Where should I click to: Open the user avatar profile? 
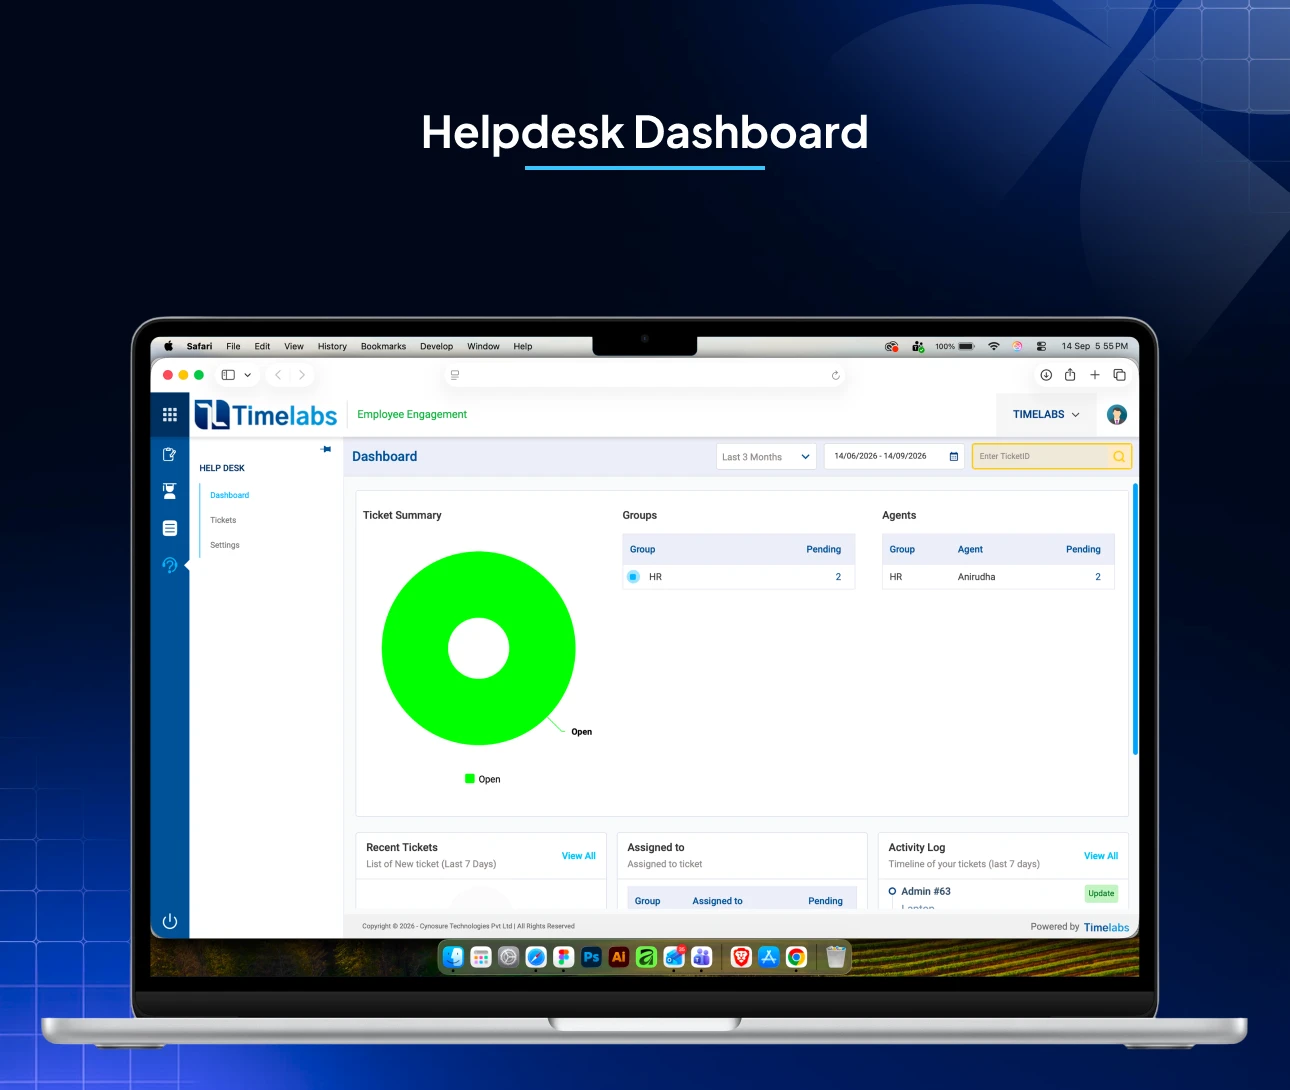(x=1117, y=414)
